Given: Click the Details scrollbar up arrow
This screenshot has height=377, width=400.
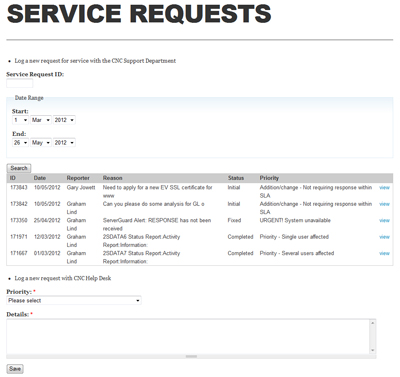Looking at the screenshot, I should pyautogui.click(x=373, y=323).
